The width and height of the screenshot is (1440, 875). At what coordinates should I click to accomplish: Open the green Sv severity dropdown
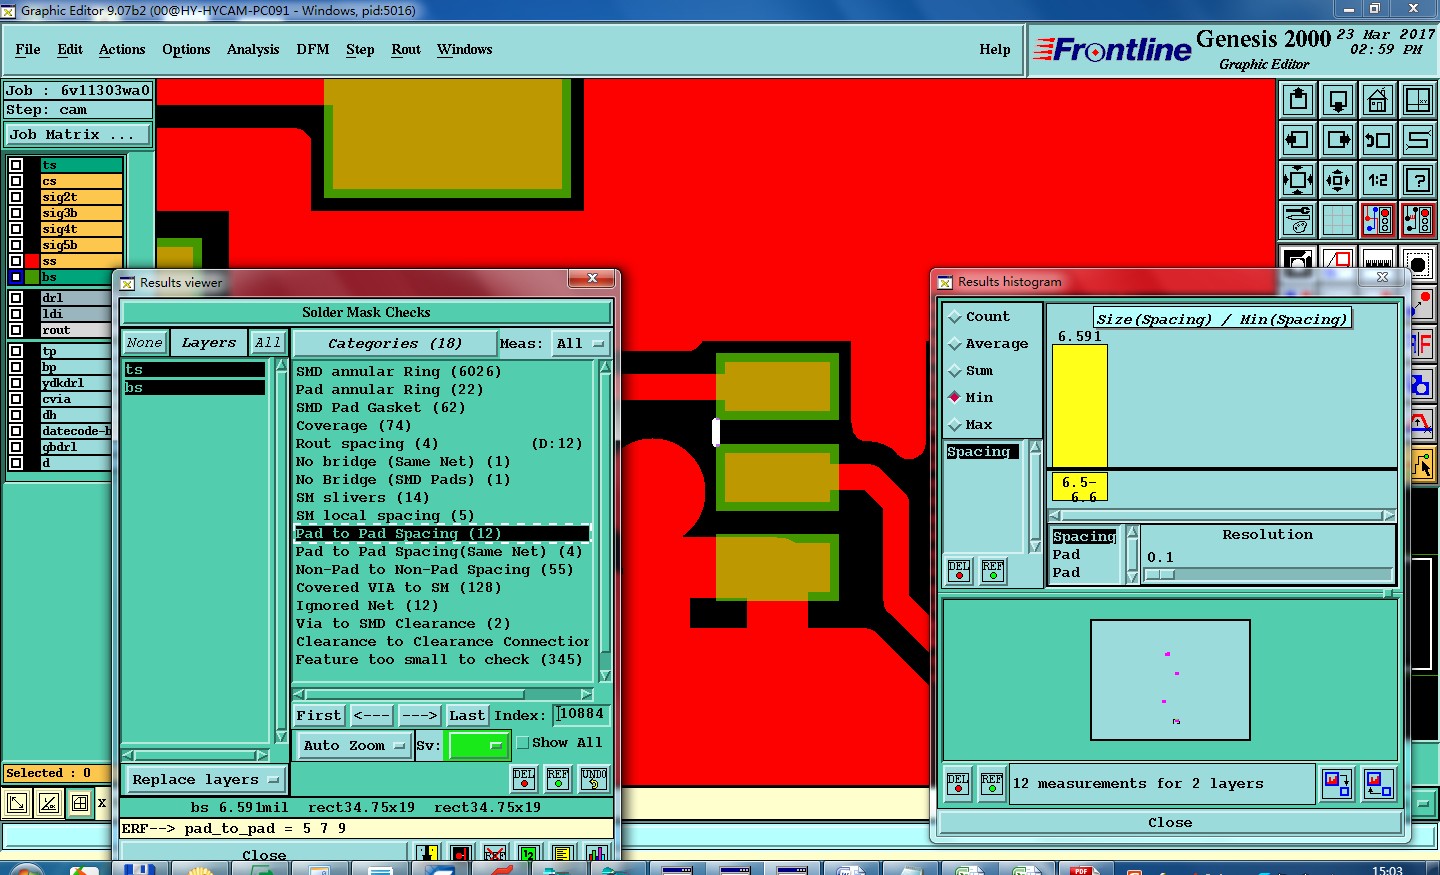480,746
